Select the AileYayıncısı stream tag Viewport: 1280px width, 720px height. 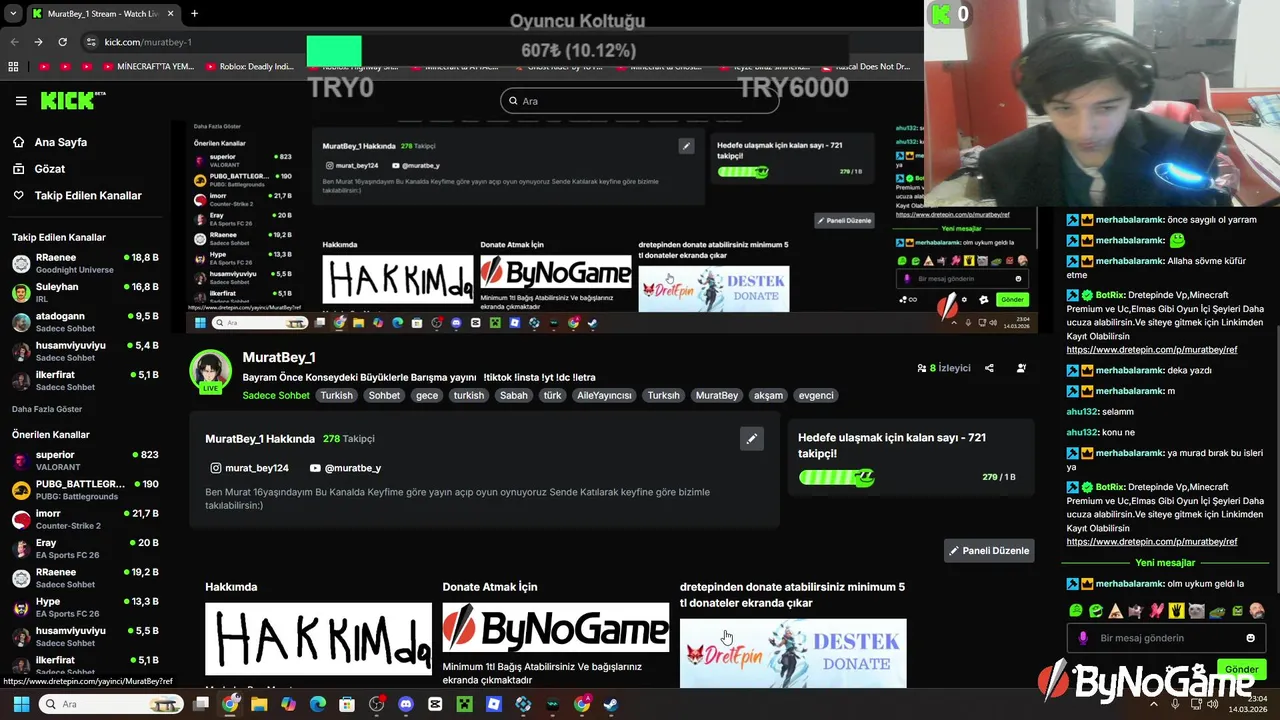[x=604, y=395]
